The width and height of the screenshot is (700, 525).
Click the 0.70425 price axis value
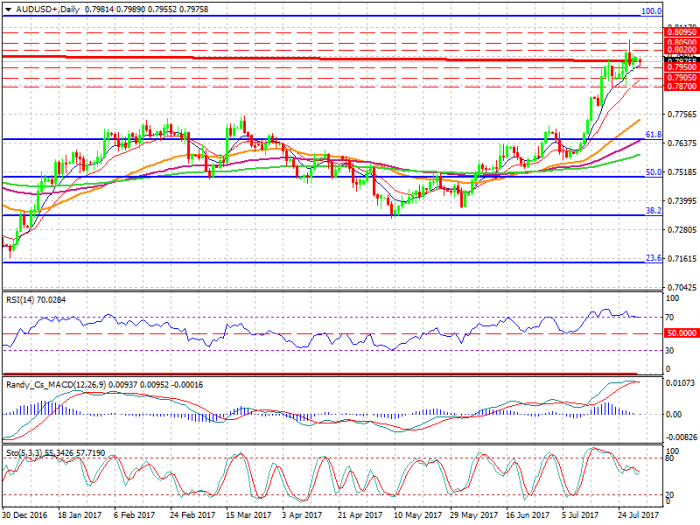point(682,287)
